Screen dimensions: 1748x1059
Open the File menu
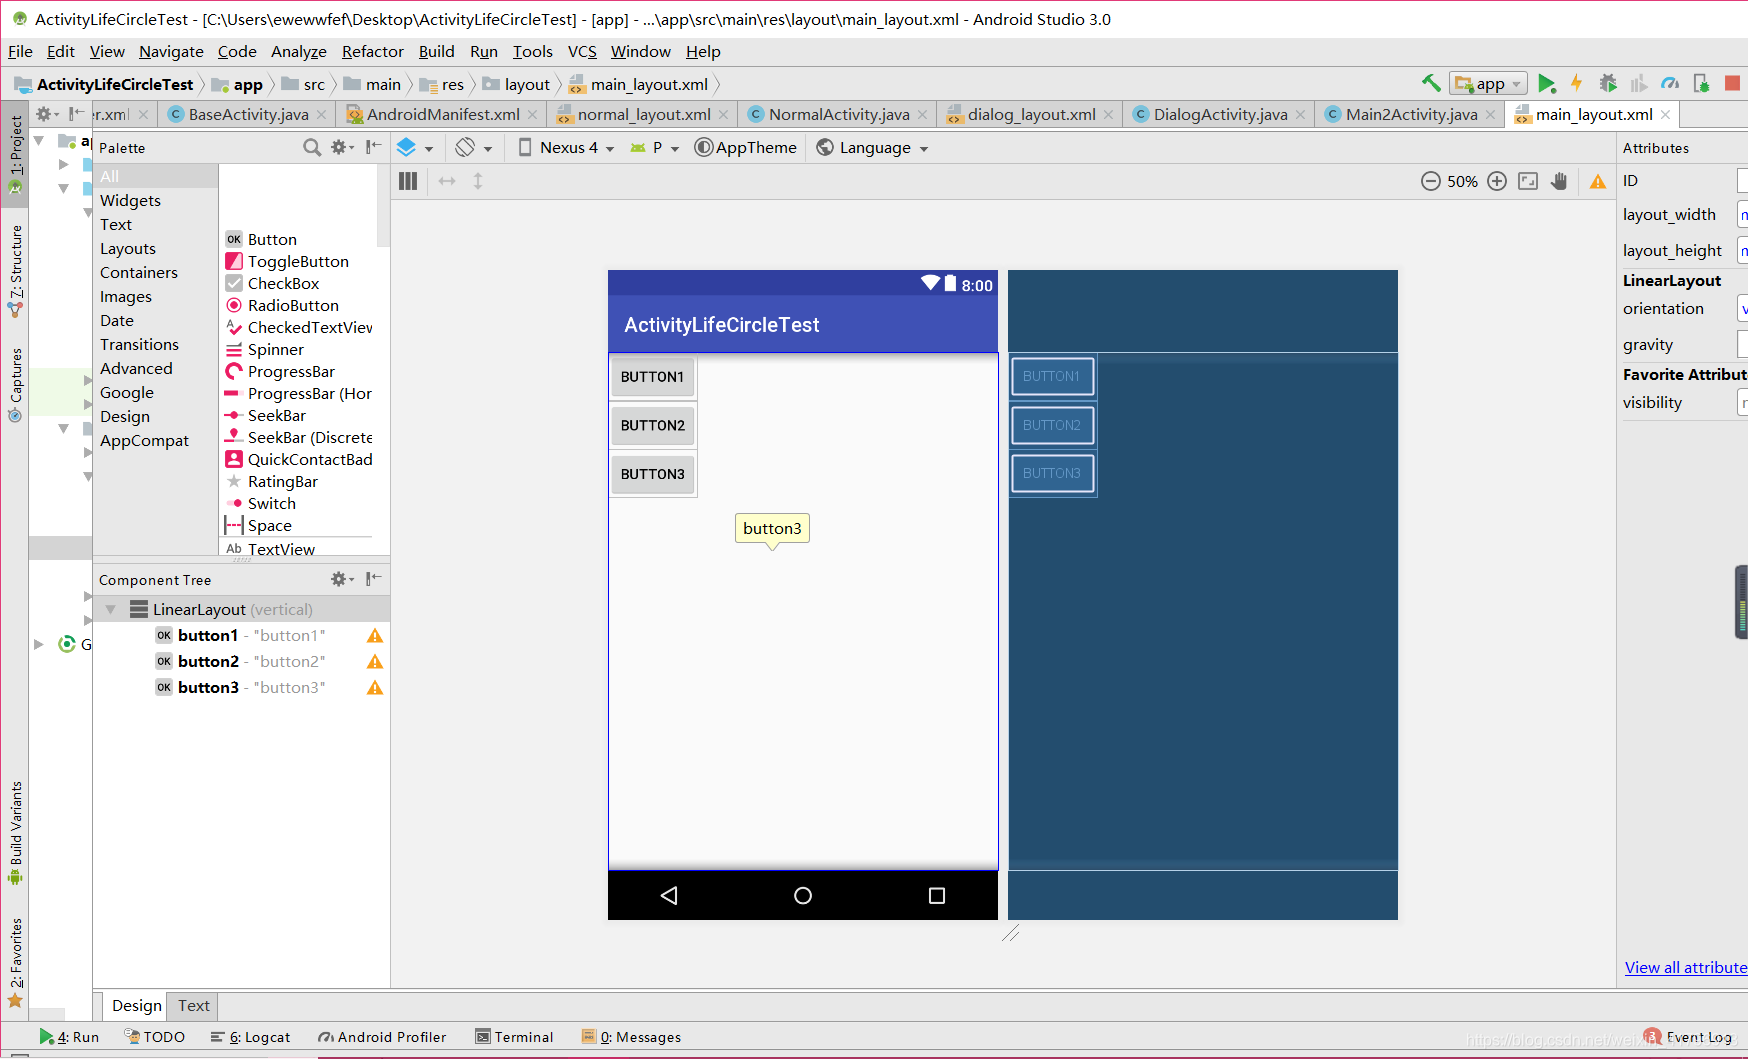pyautogui.click(x=20, y=52)
